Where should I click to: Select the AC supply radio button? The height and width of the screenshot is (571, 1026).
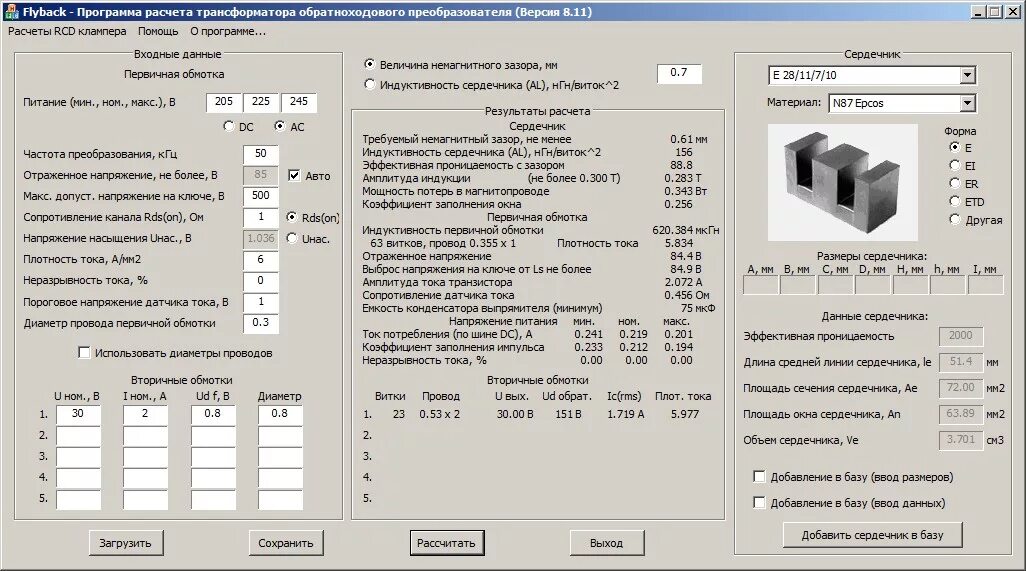point(279,126)
